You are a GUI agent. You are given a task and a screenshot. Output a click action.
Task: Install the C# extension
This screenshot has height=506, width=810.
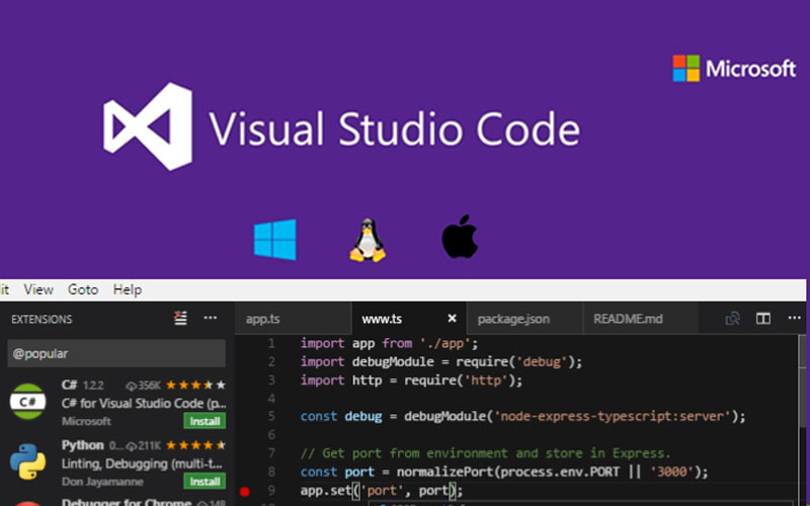point(205,421)
